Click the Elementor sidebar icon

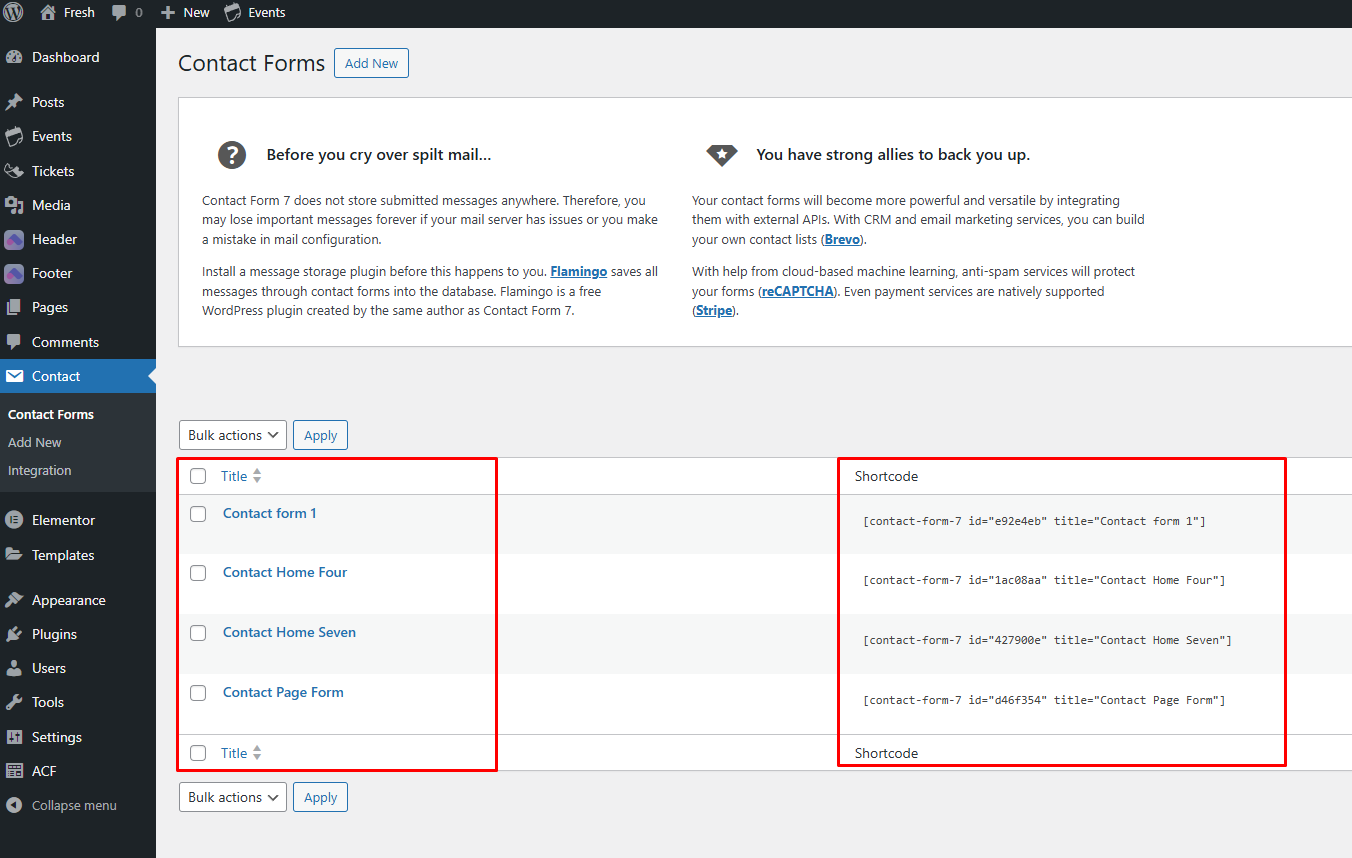14,520
